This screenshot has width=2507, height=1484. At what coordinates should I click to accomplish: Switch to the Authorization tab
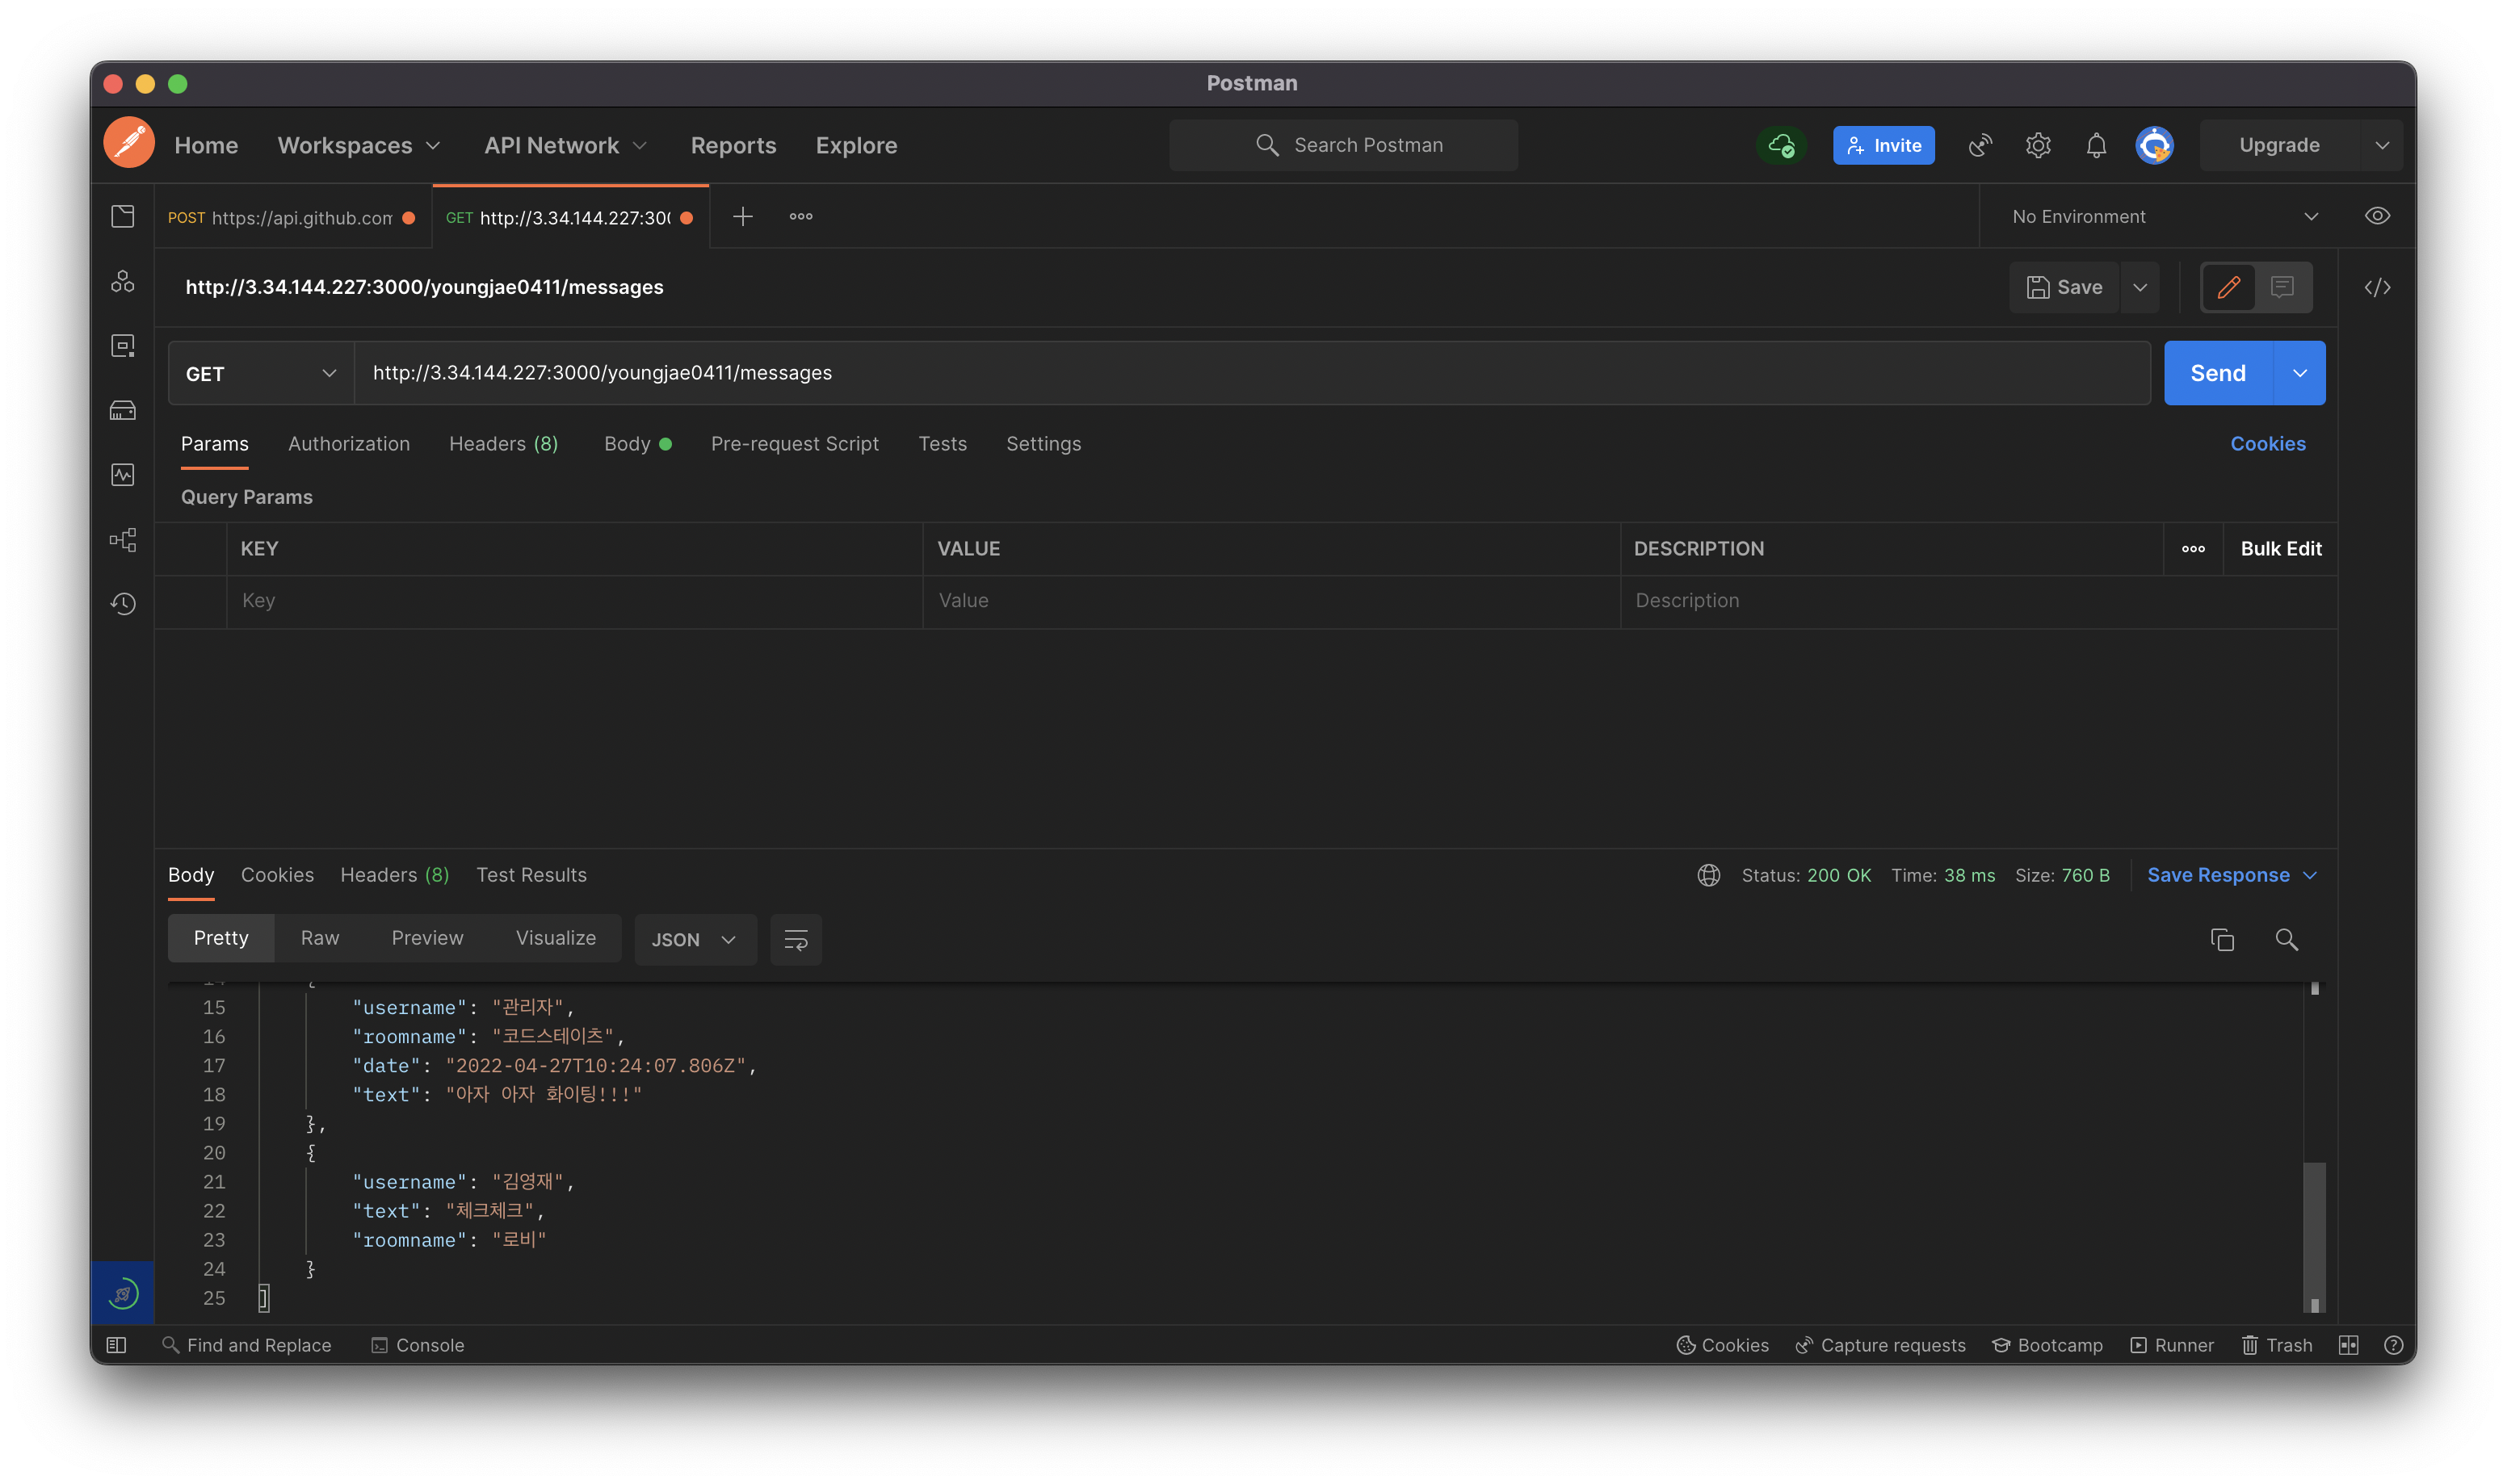tap(349, 444)
